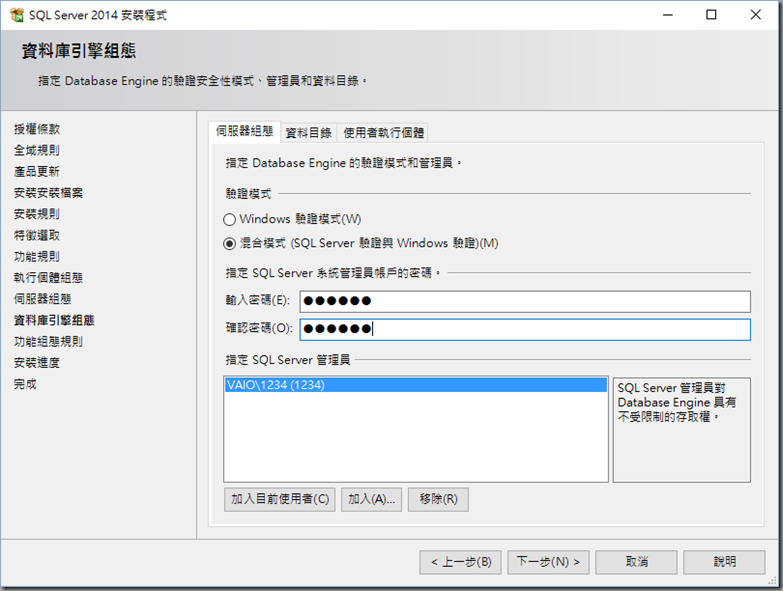Maximize the setup window
The height and width of the screenshot is (591, 783).
711,15
